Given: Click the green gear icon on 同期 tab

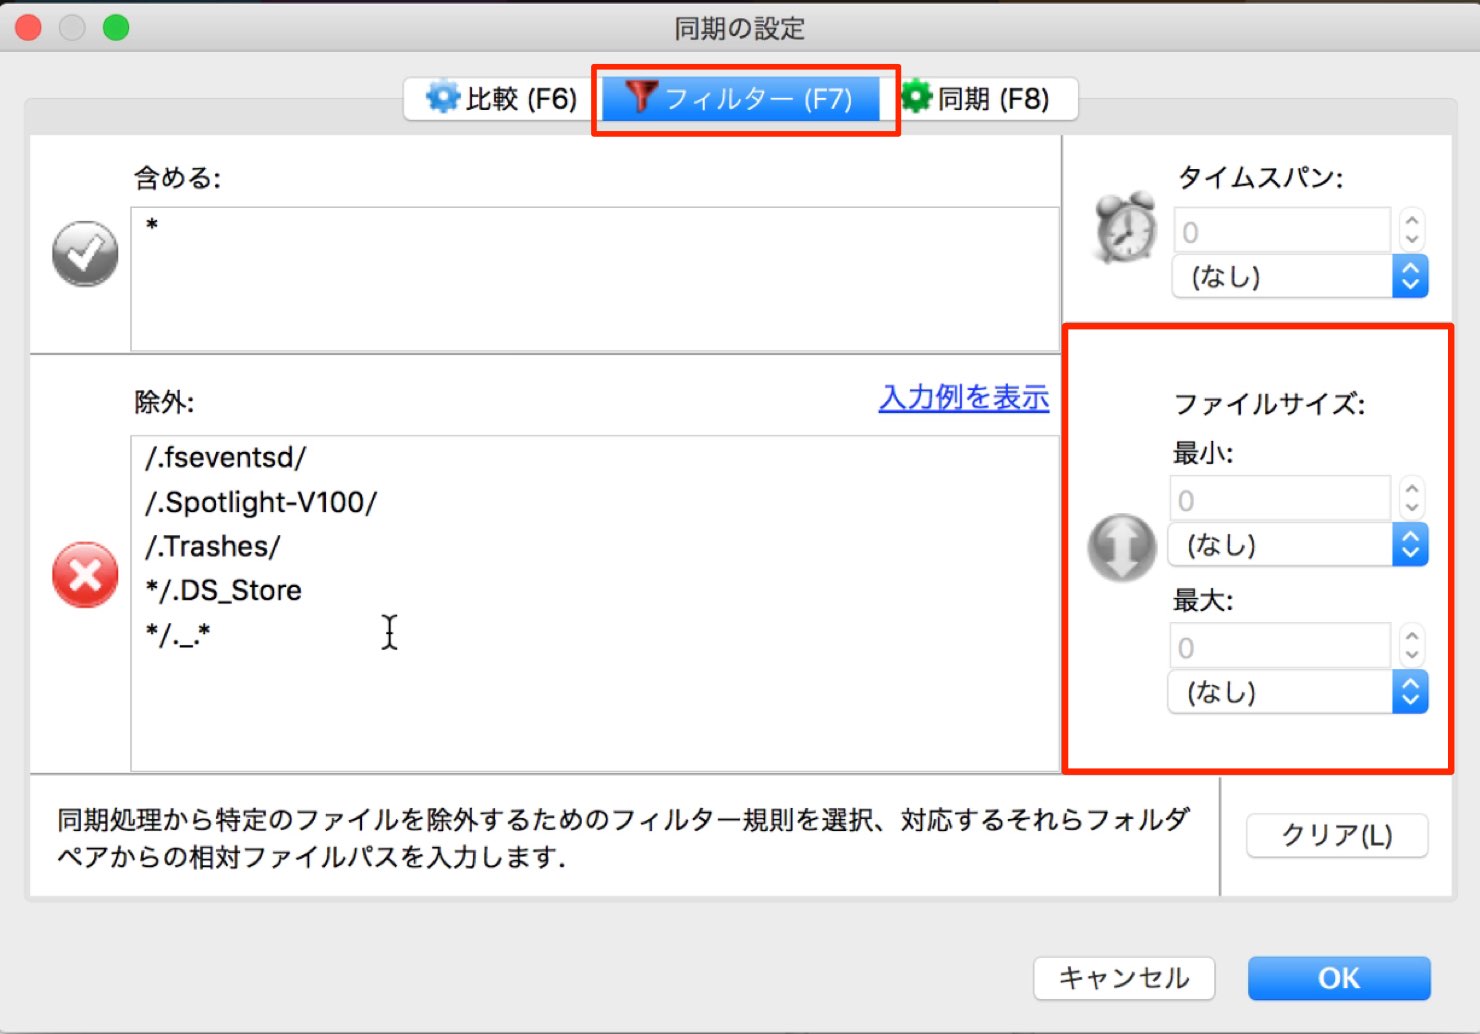Looking at the screenshot, I should click(x=914, y=97).
